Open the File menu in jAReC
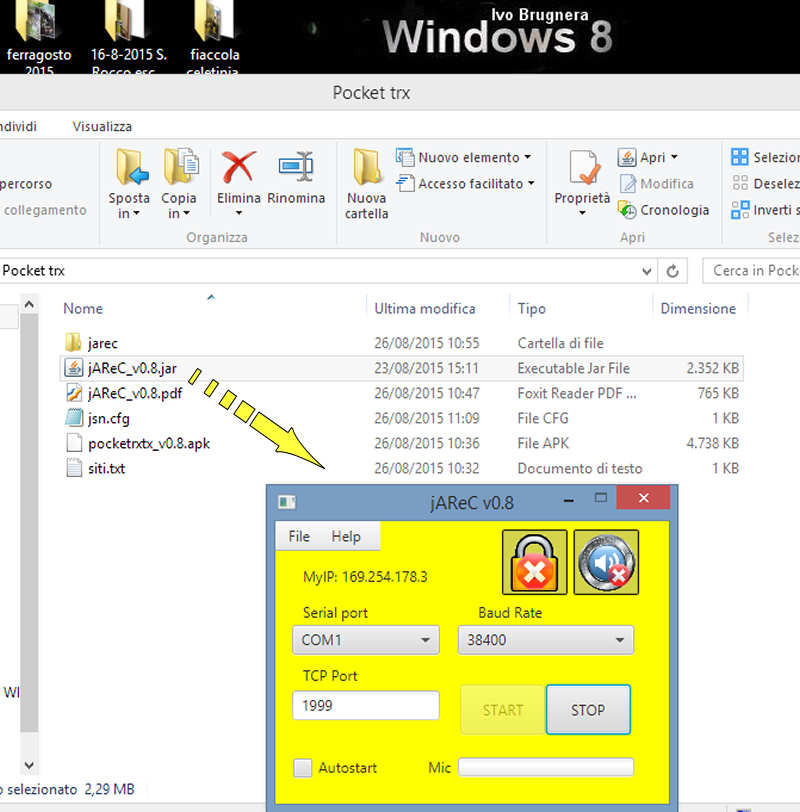The width and height of the screenshot is (800, 812). click(299, 536)
